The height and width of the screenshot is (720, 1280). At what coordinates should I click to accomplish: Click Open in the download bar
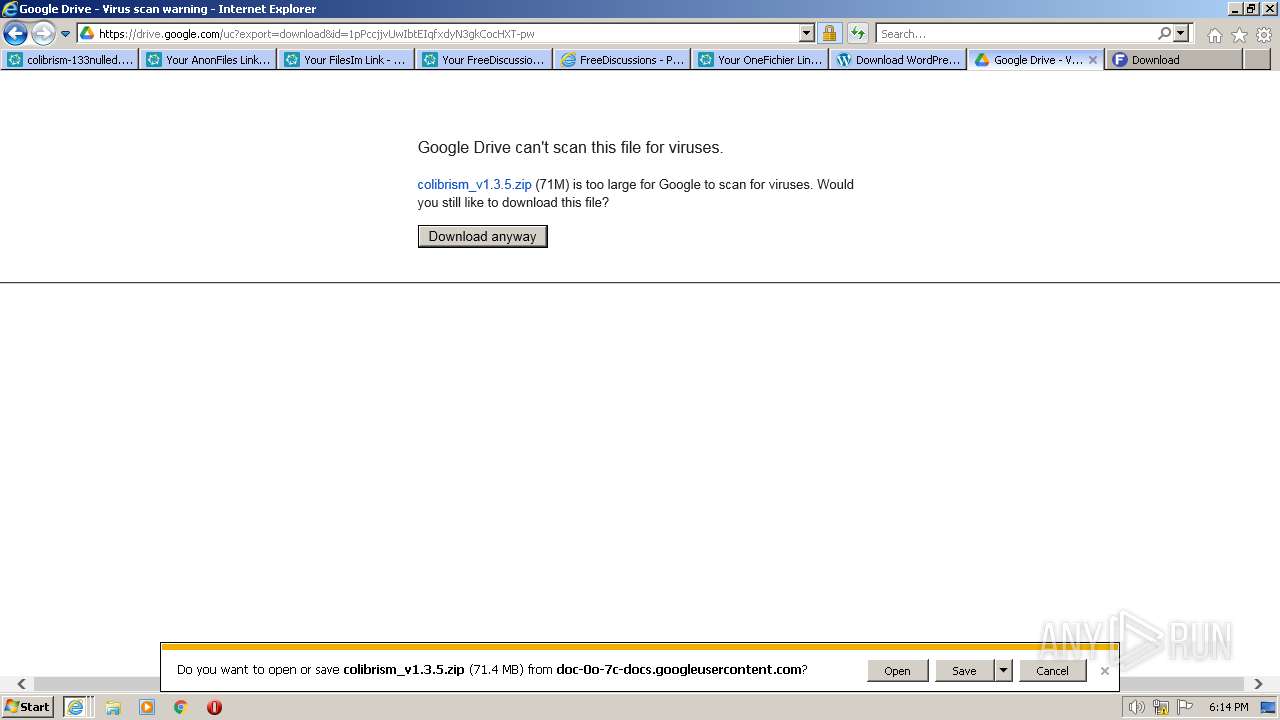coord(897,670)
